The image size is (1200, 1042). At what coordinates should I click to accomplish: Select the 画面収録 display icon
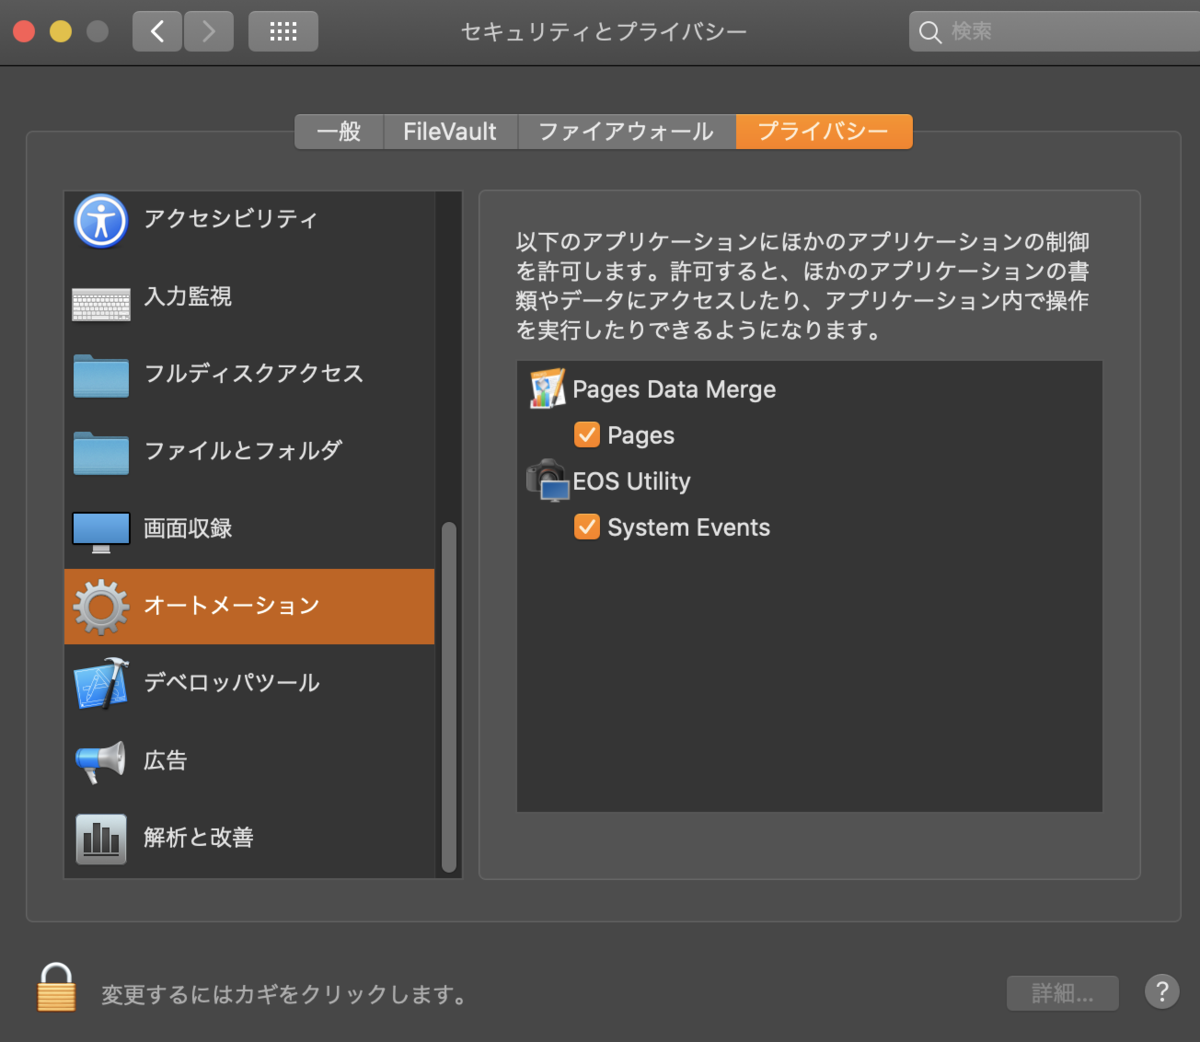point(100,529)
